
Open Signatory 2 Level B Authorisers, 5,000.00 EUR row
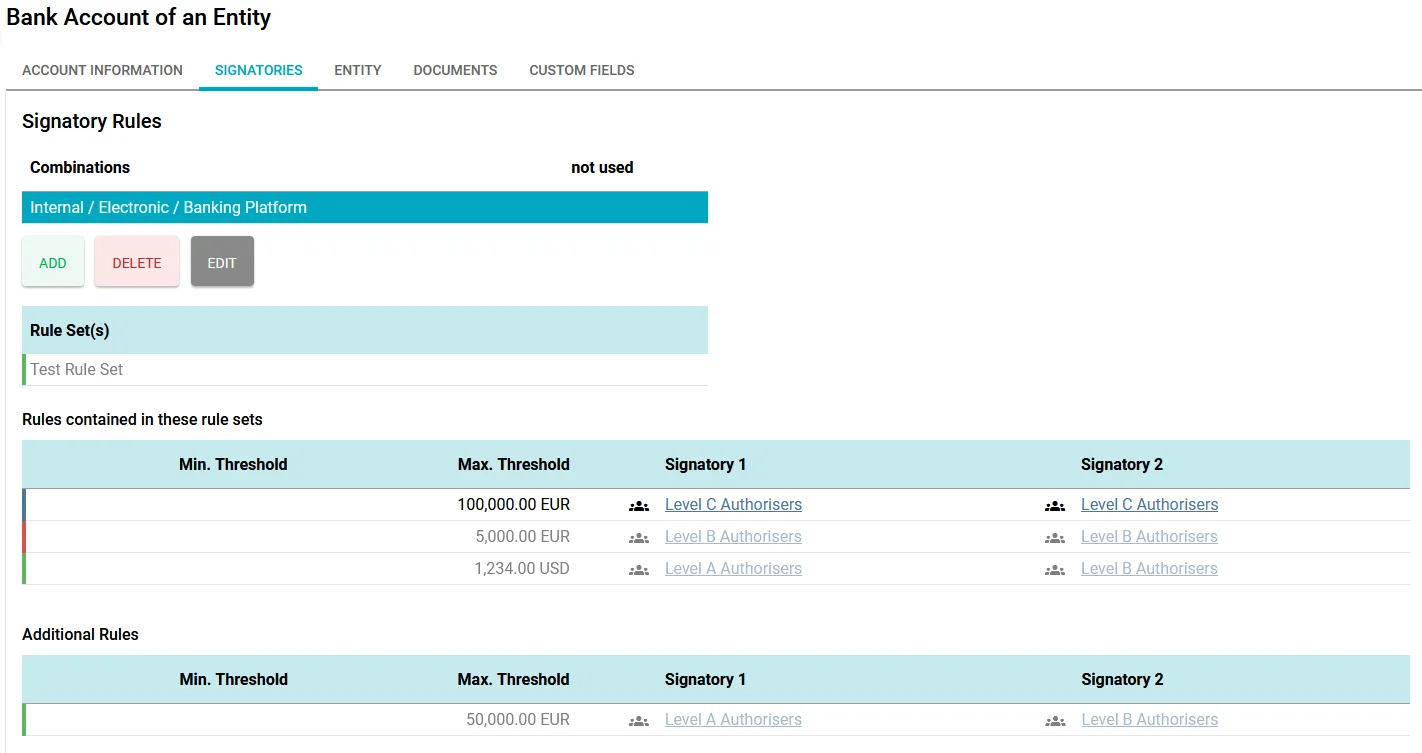pos(1149,537)
